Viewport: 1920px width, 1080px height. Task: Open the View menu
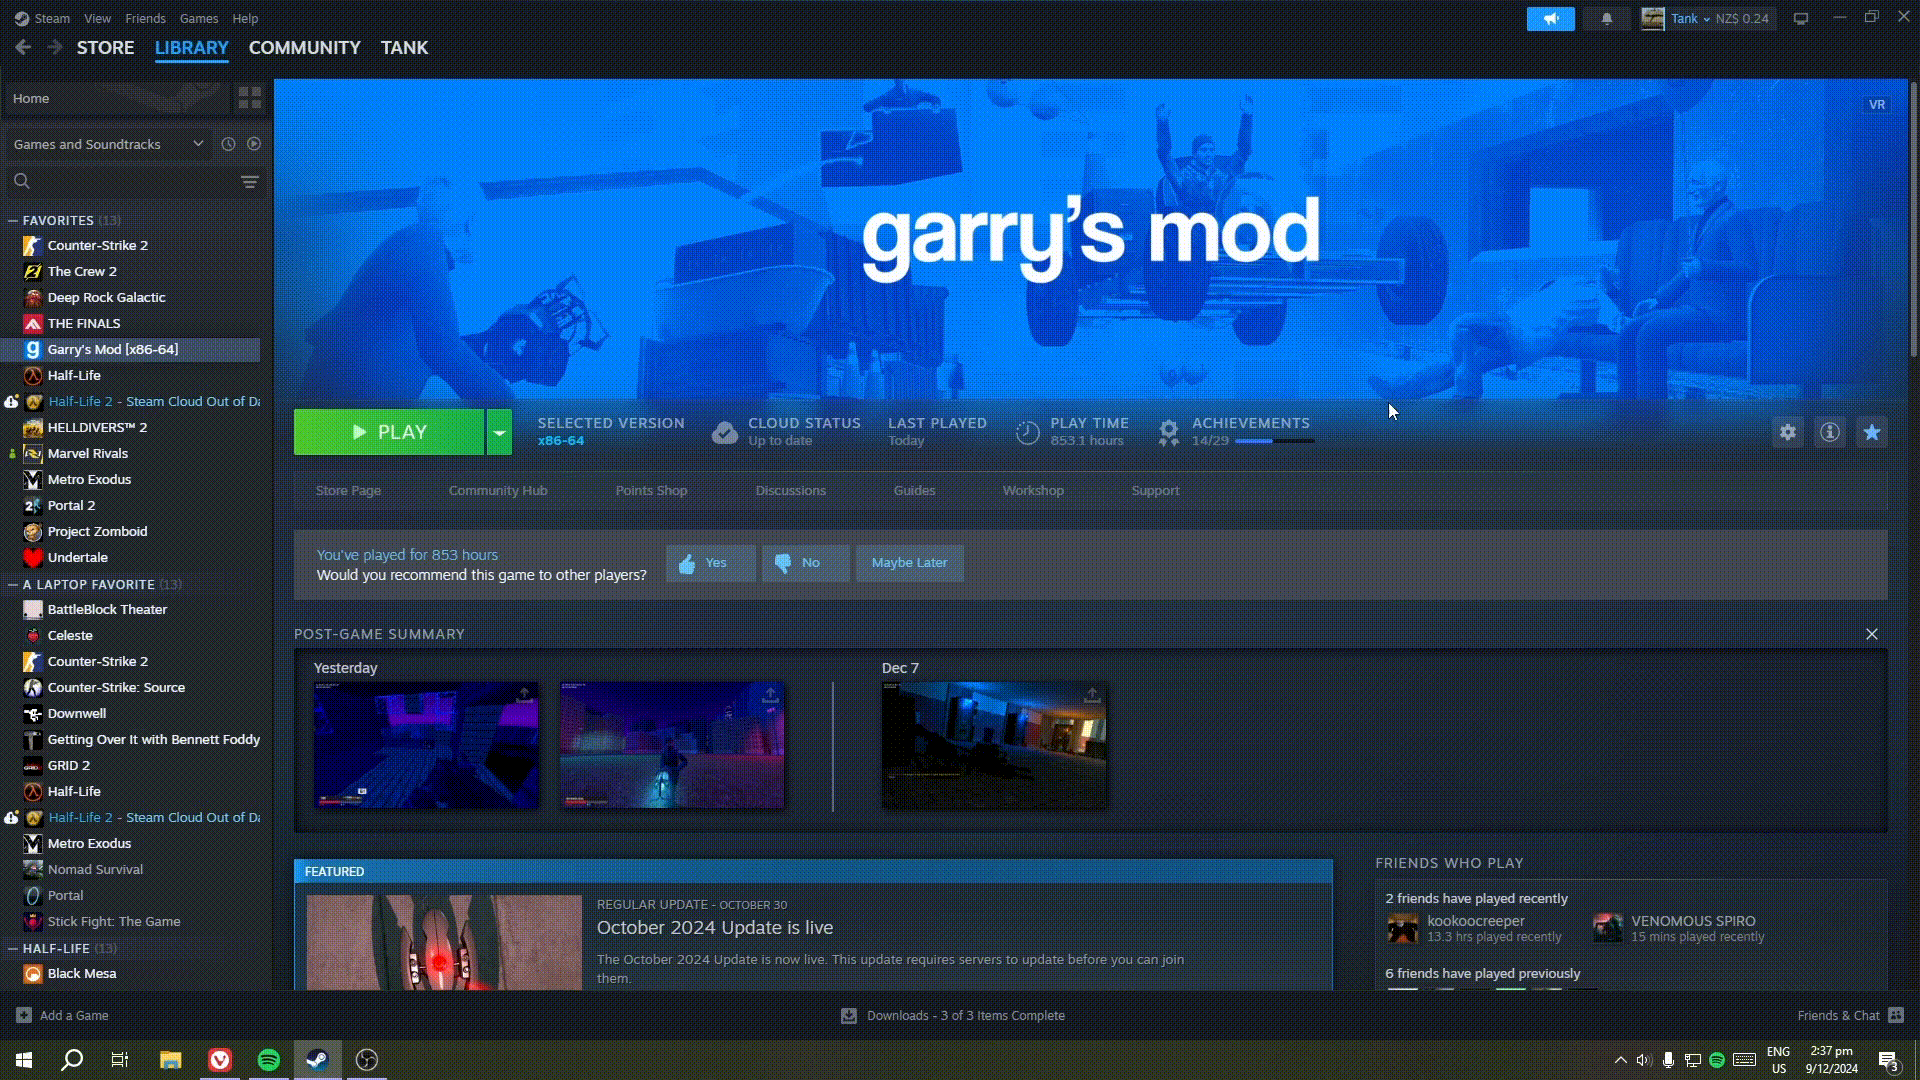98,18
